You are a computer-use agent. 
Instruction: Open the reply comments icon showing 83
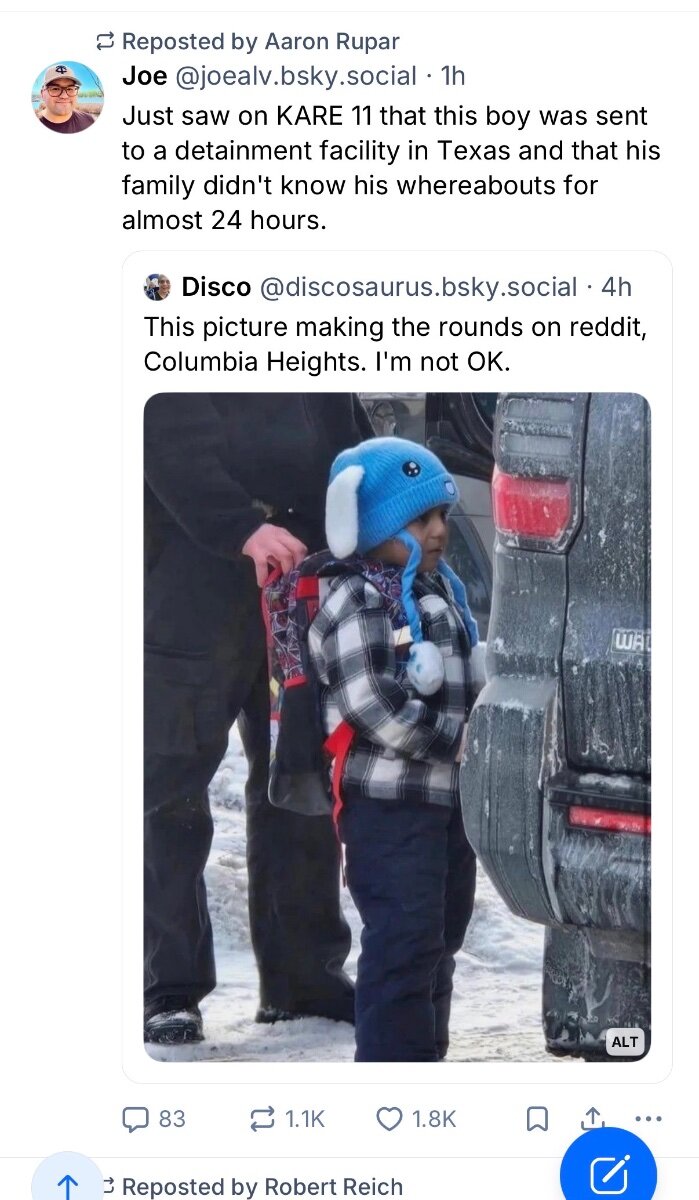(154, 1118)
